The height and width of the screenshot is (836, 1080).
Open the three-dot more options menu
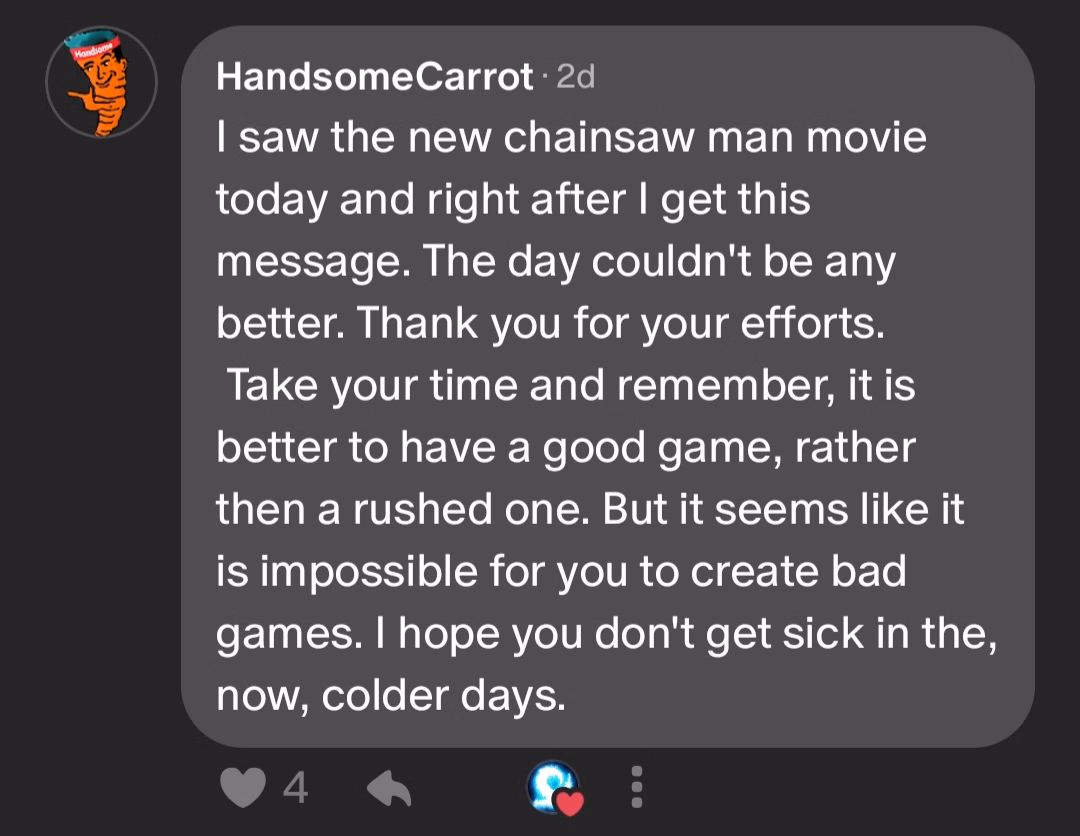pos(637,787)
